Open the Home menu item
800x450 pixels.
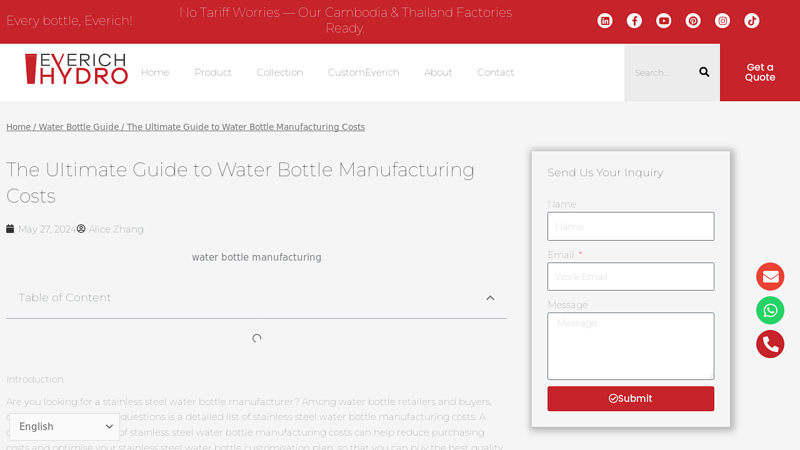(155, 72)
